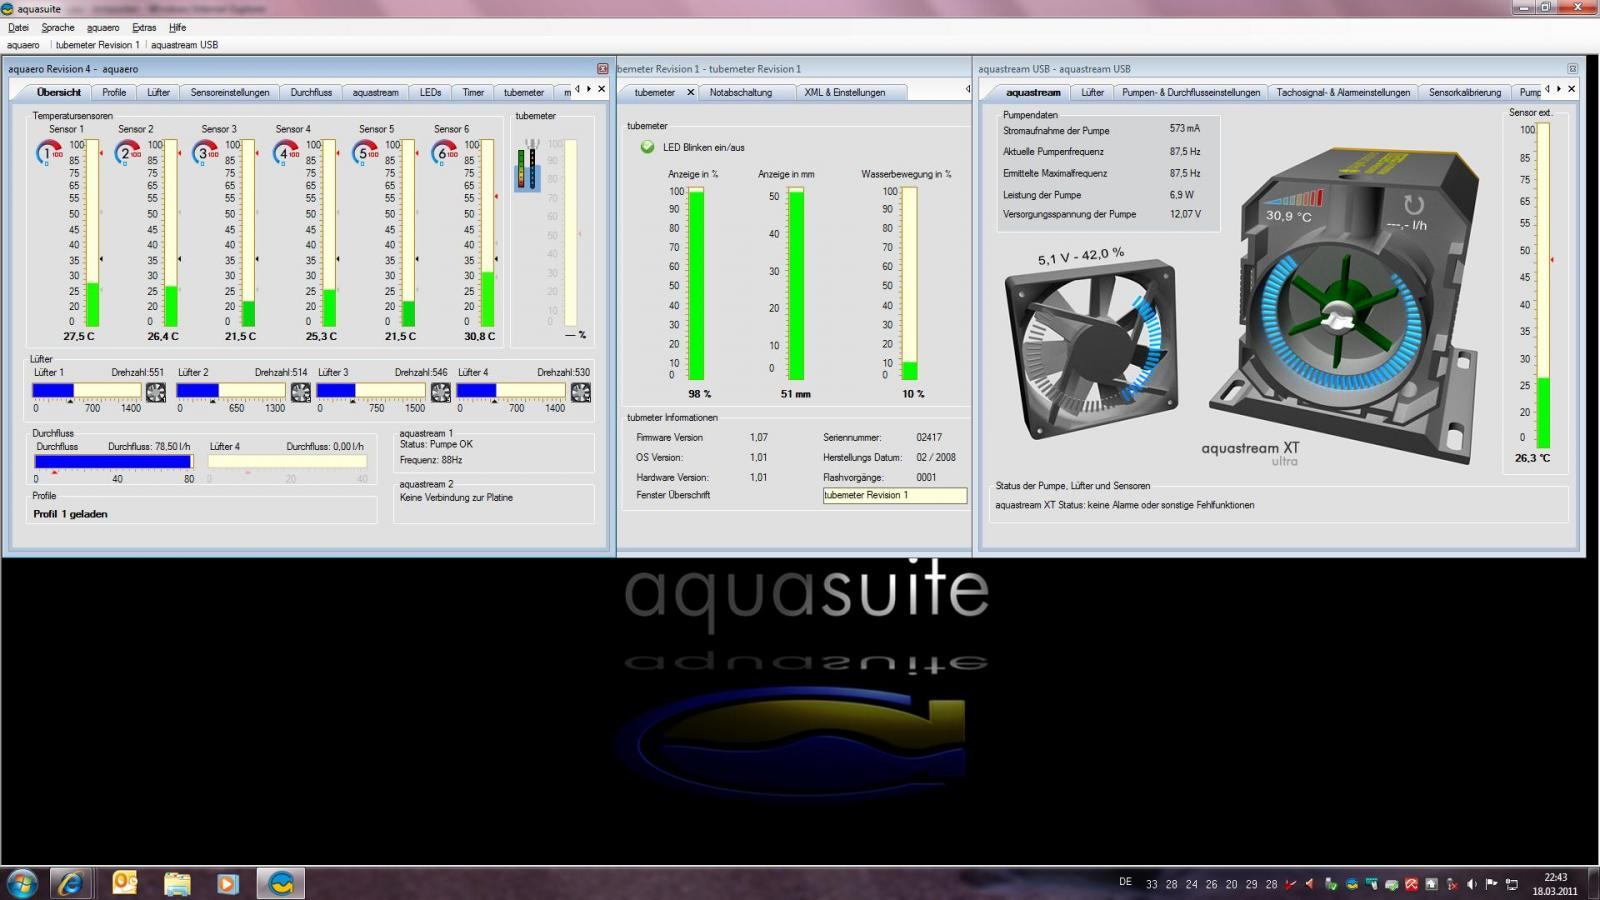Switch to the Sensoreinstellungen tab
The height and width of the screenshot is (900, 1600).
pos(230,92)
